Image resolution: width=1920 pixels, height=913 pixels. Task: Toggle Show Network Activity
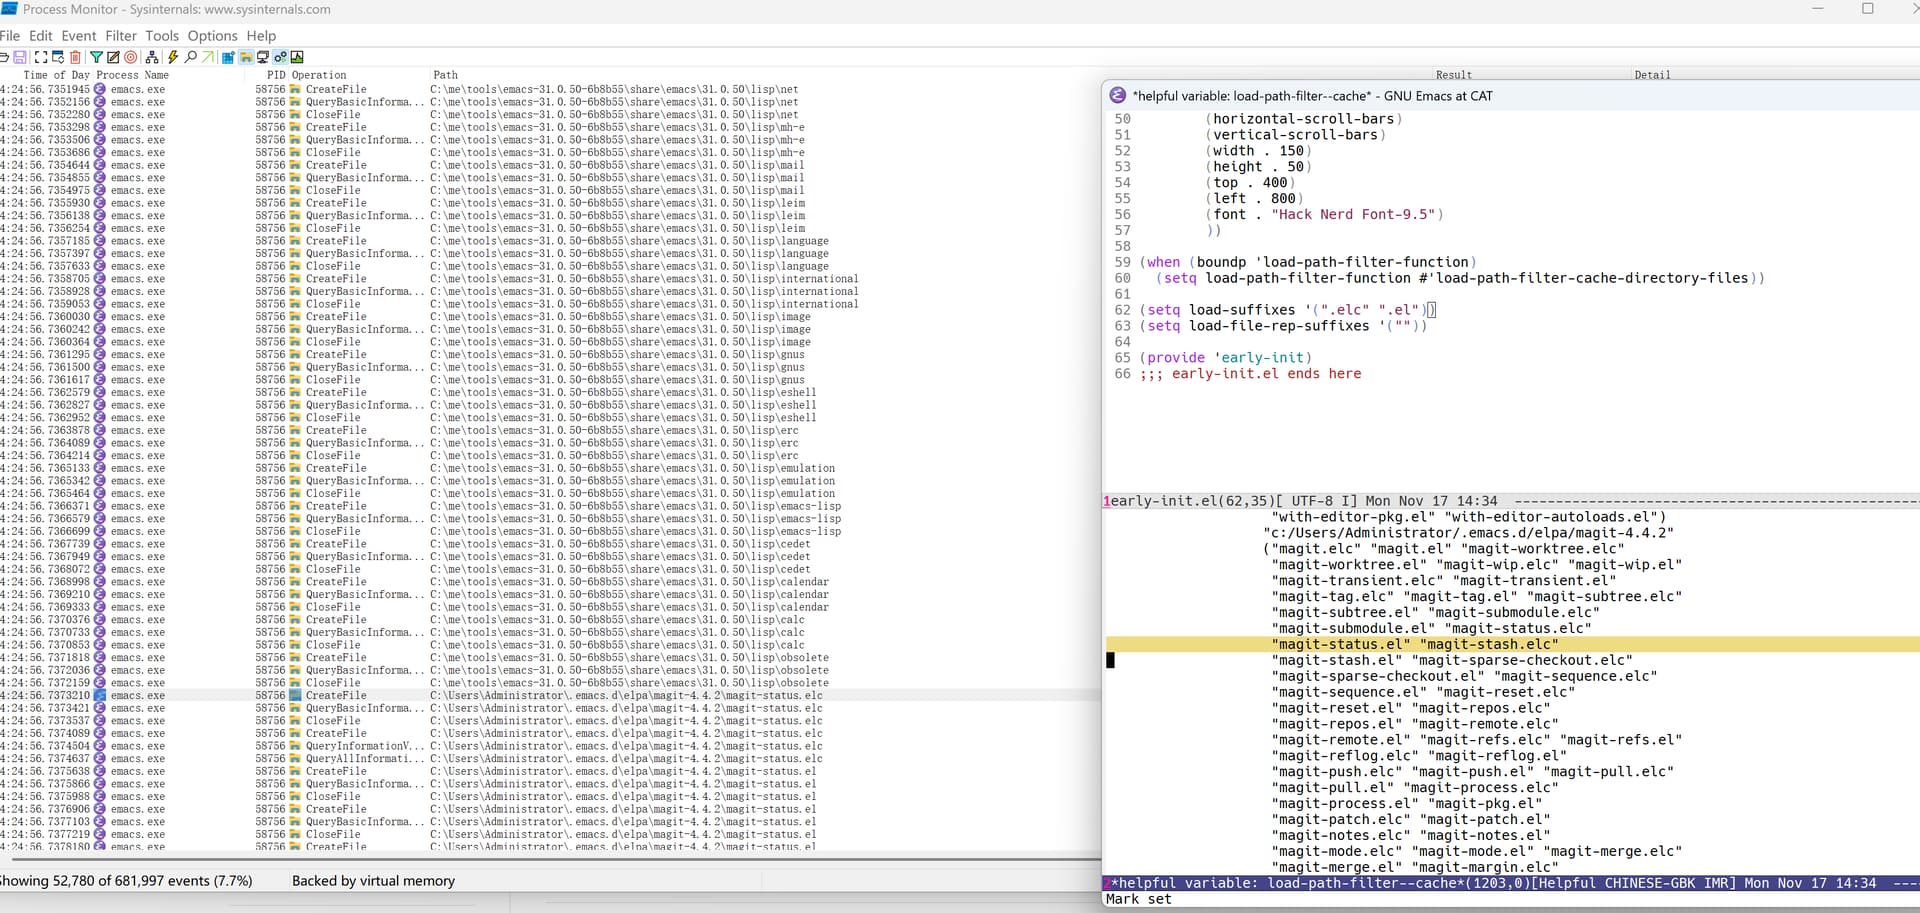click(x=263, y=57)
